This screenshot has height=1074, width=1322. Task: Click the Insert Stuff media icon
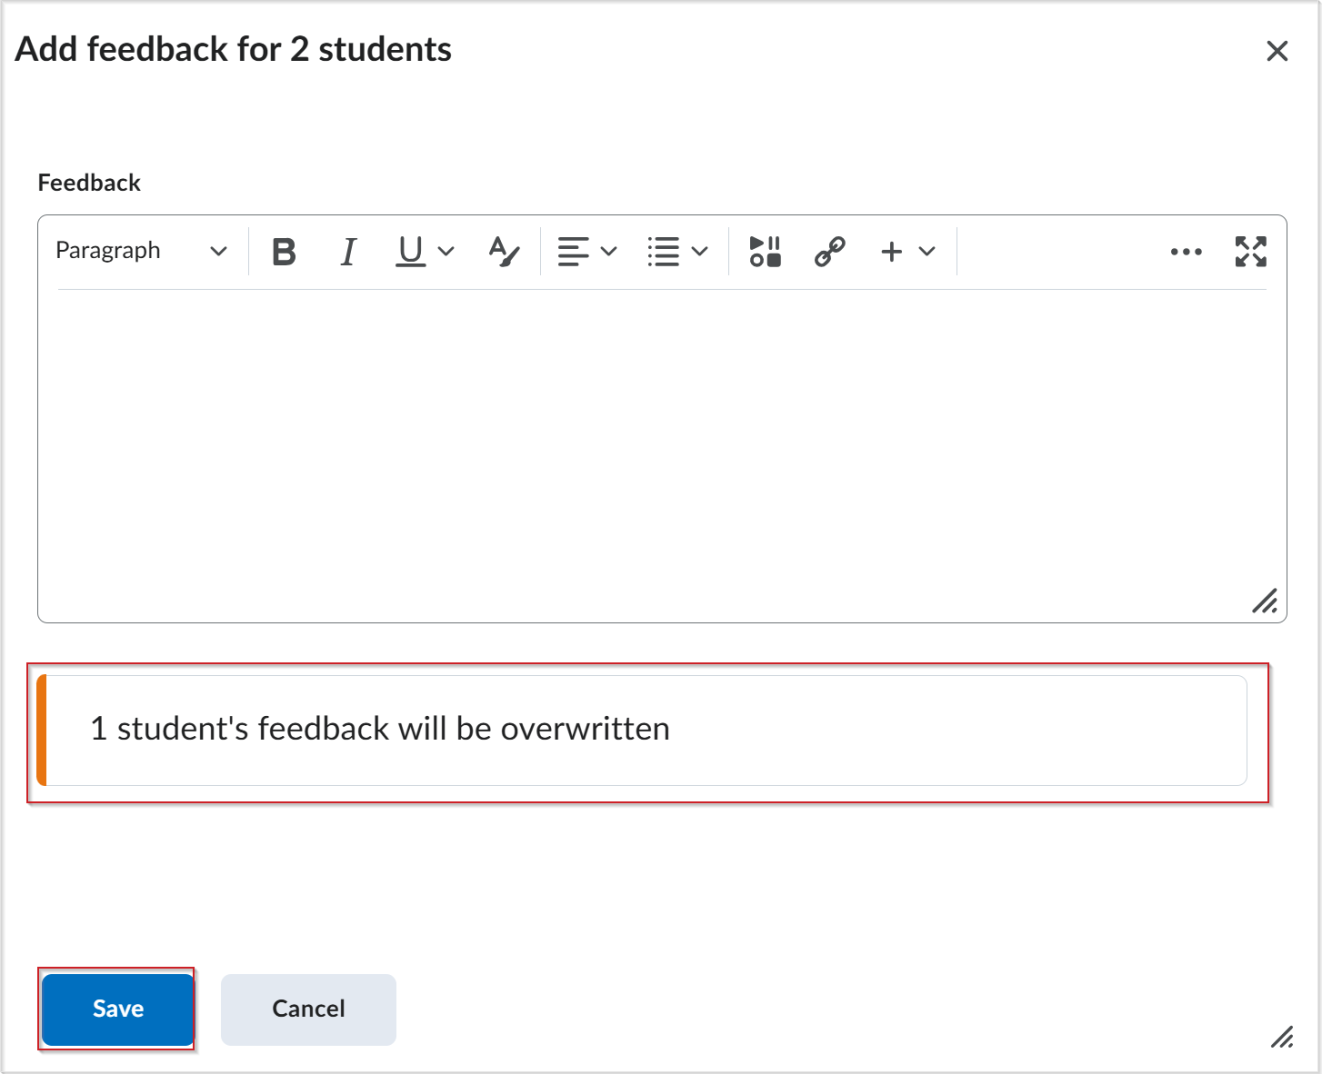coord(764,251)
